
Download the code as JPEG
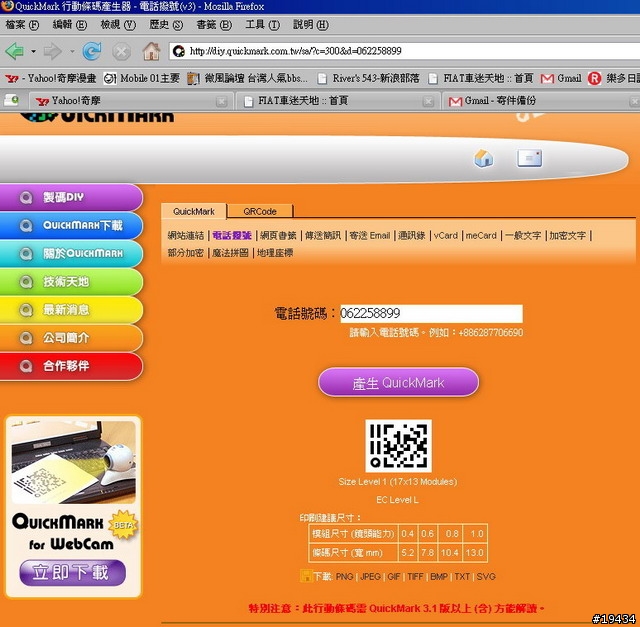(x=371, y=576)
